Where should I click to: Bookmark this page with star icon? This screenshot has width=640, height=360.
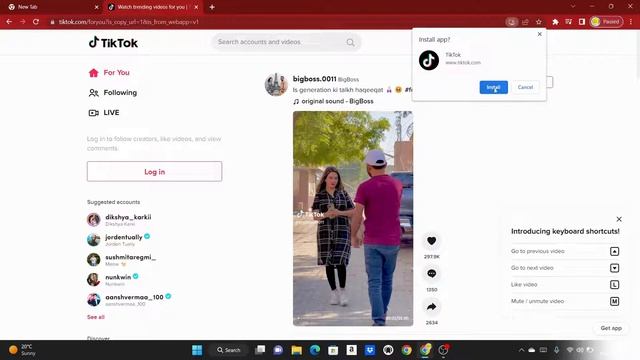point(539,22)
